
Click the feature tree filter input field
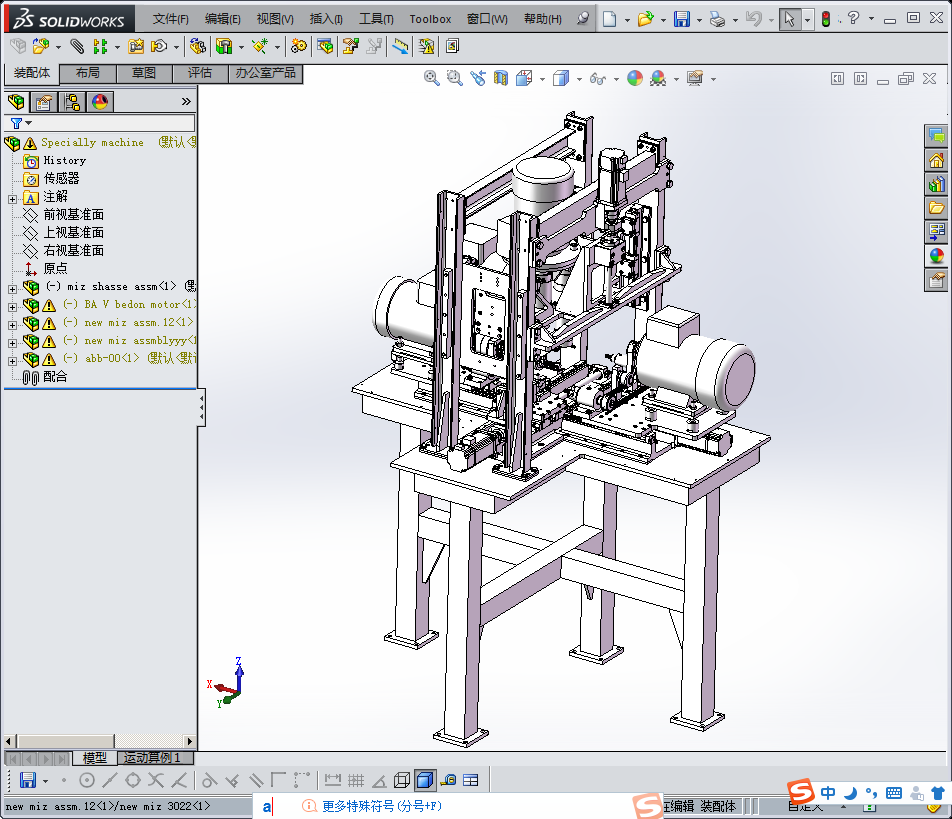point(110,123)
